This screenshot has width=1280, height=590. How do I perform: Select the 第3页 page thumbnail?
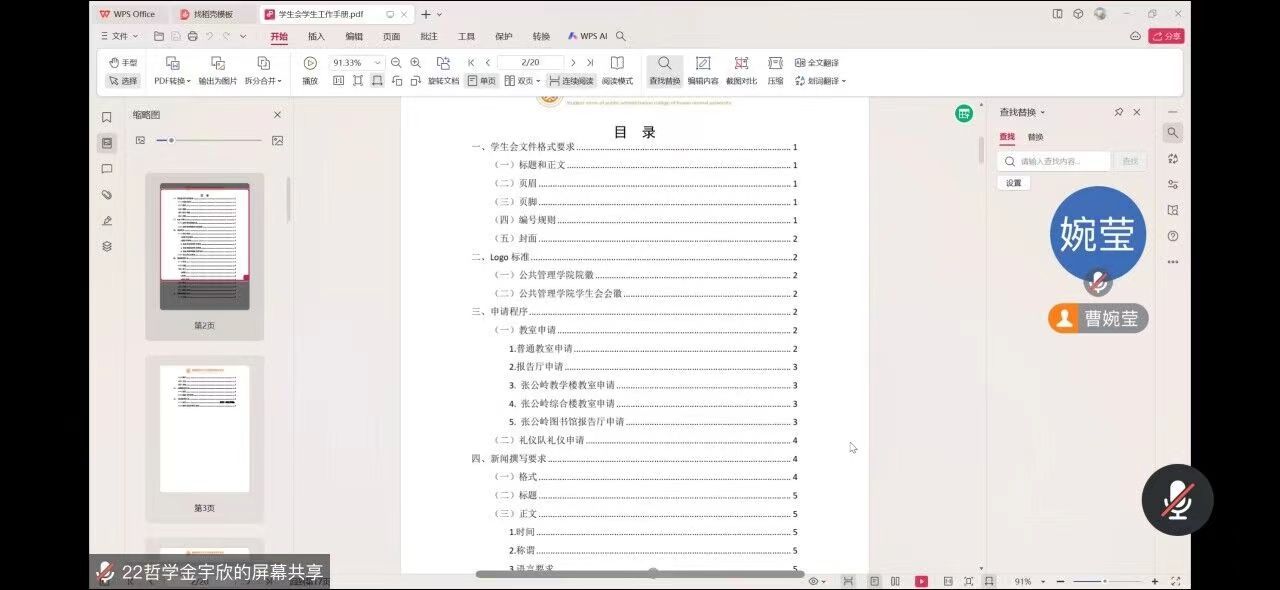[x=204, y=428]
